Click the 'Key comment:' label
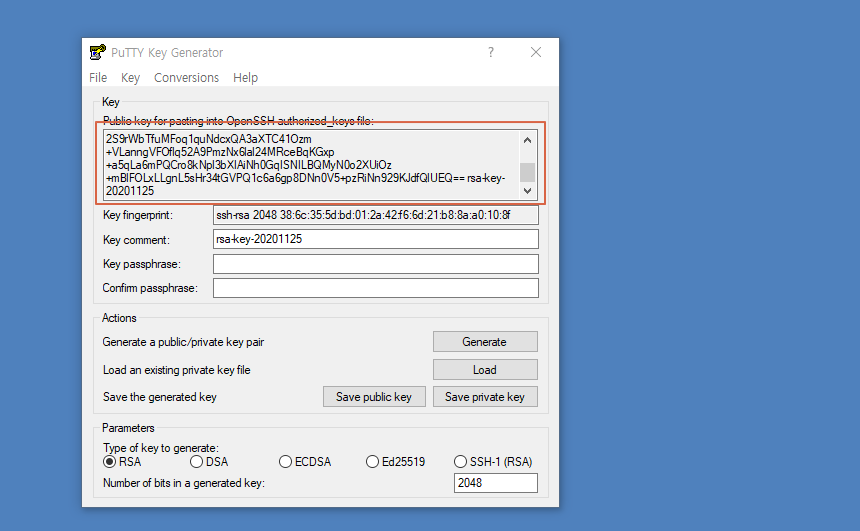 click(x=136, y=240)
